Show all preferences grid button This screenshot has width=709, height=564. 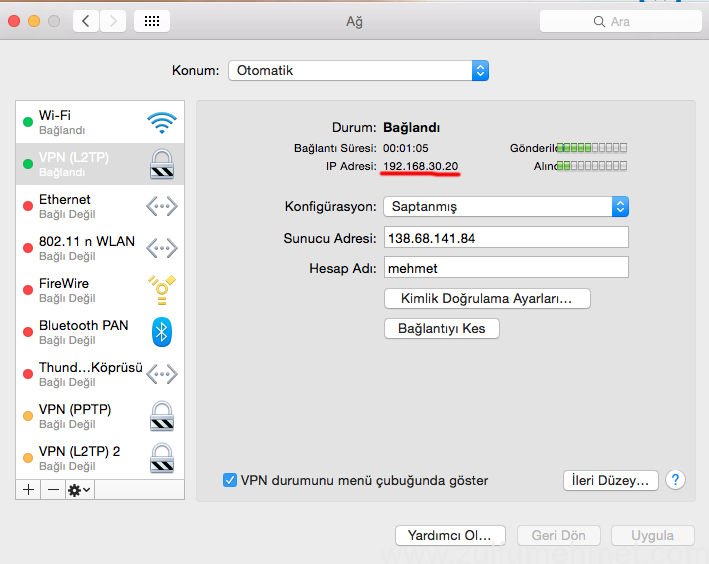[151, 21]
